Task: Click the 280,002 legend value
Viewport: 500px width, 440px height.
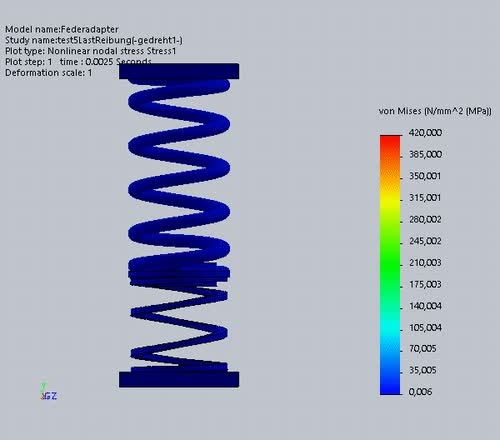Action: tap(425, 219)
